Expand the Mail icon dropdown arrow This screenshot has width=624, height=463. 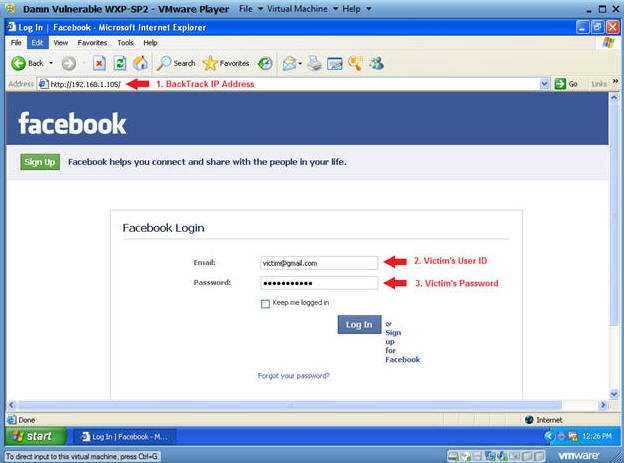(300, 63)
